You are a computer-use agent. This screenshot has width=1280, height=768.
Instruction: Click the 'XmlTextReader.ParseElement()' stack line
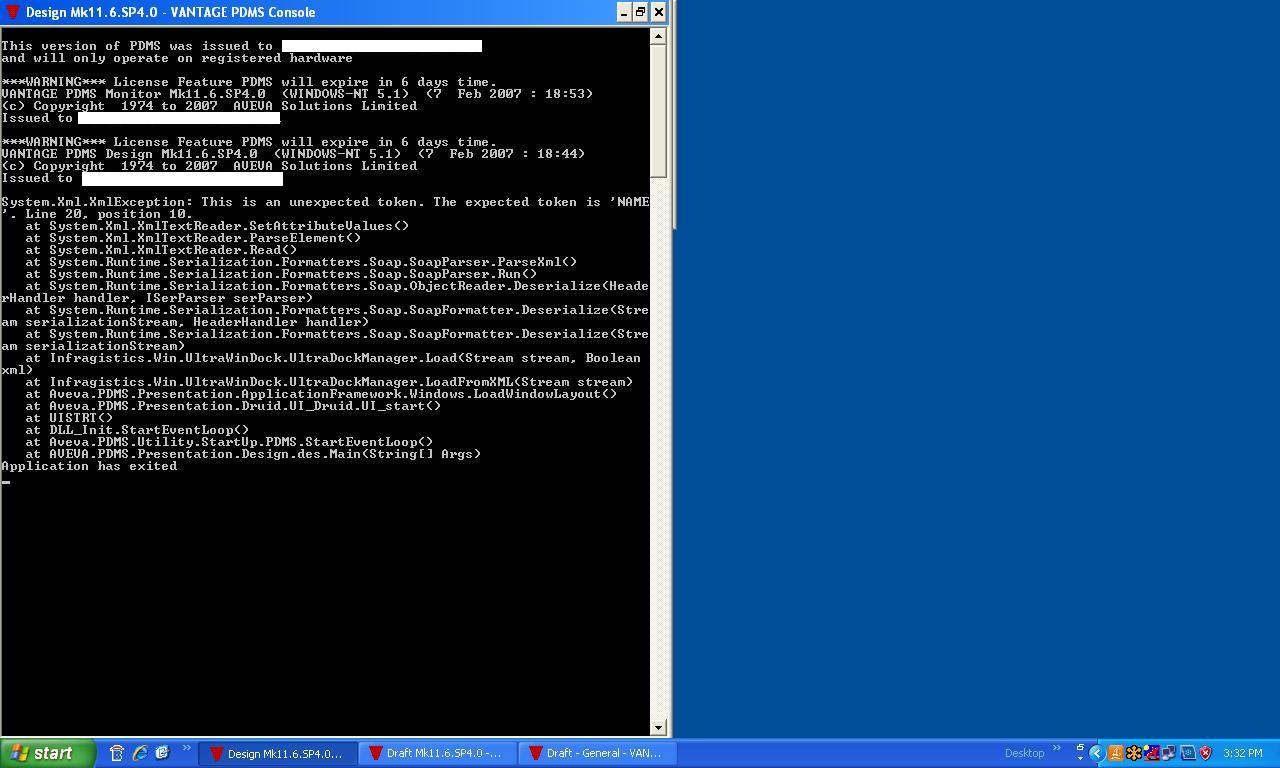click(x=193, y=238)
